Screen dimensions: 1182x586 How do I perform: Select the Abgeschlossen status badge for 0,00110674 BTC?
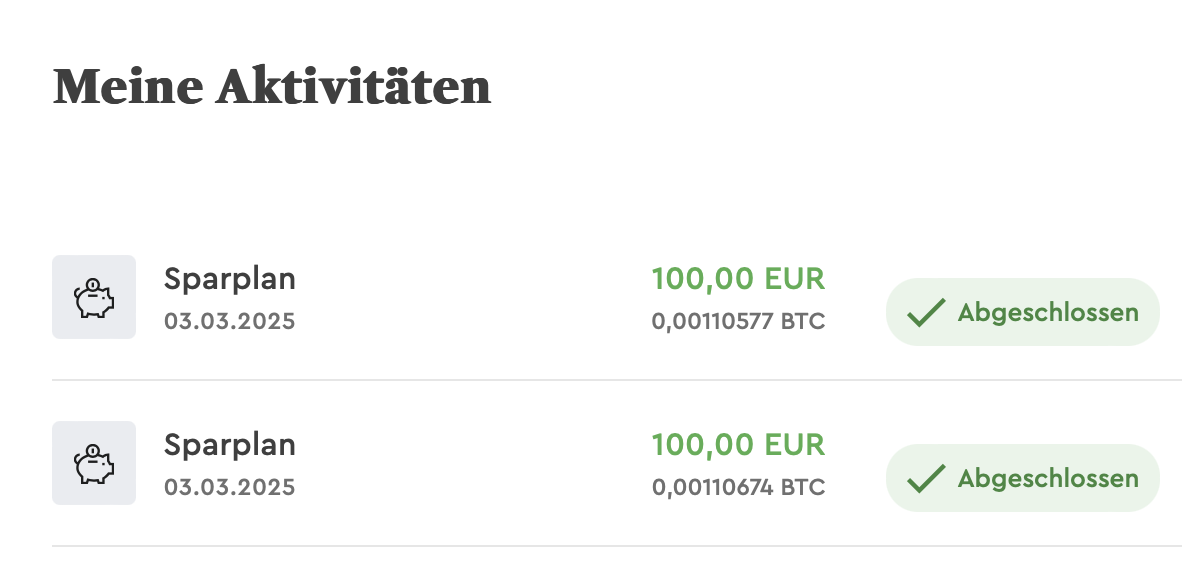pyautogui.click(x=1022, y=478)
